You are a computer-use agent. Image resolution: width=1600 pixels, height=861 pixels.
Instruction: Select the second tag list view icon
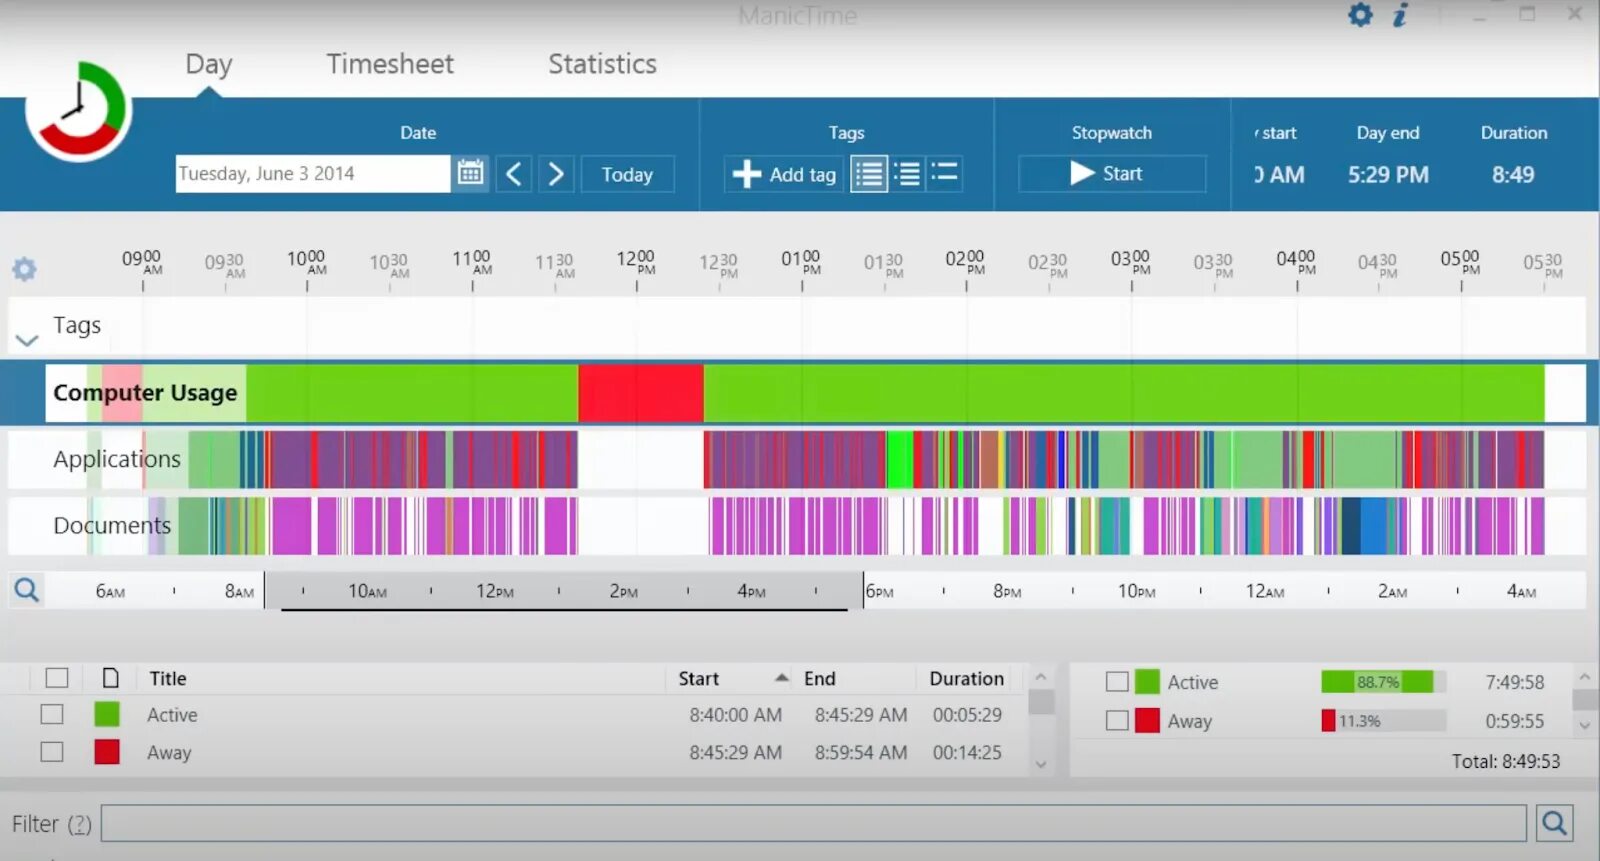click(907, 174)
